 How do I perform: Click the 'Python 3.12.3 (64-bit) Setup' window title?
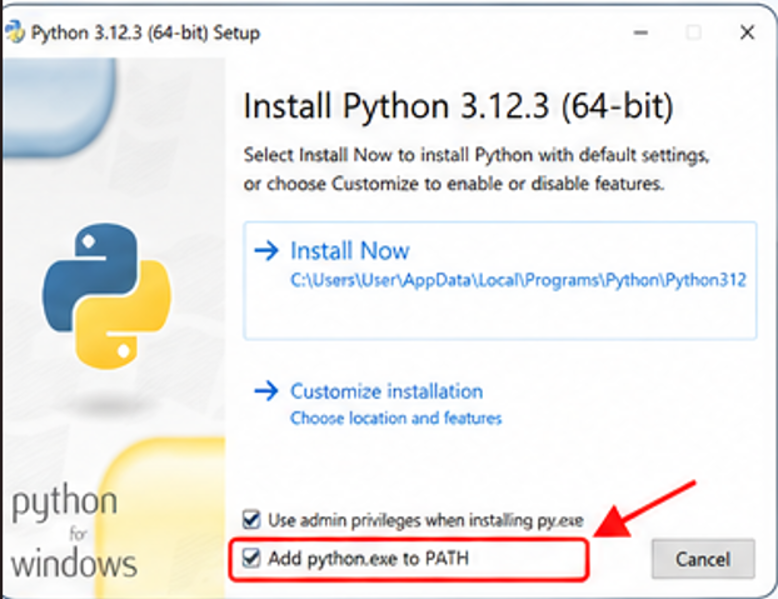(x=145, y=33)
